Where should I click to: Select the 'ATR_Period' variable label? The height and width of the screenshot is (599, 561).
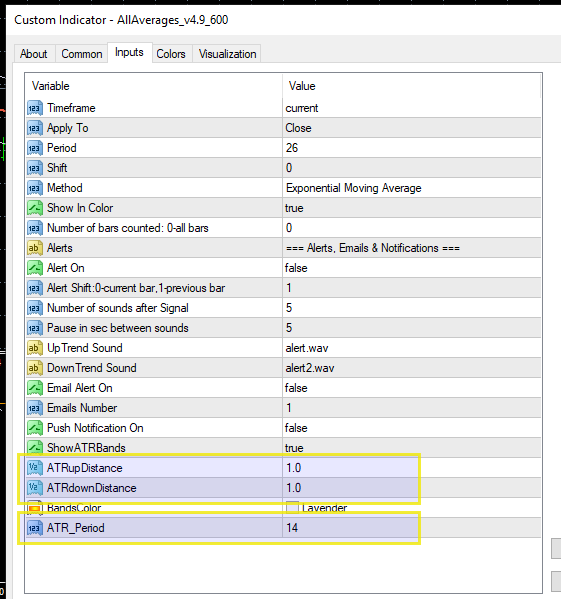[76, 528]
